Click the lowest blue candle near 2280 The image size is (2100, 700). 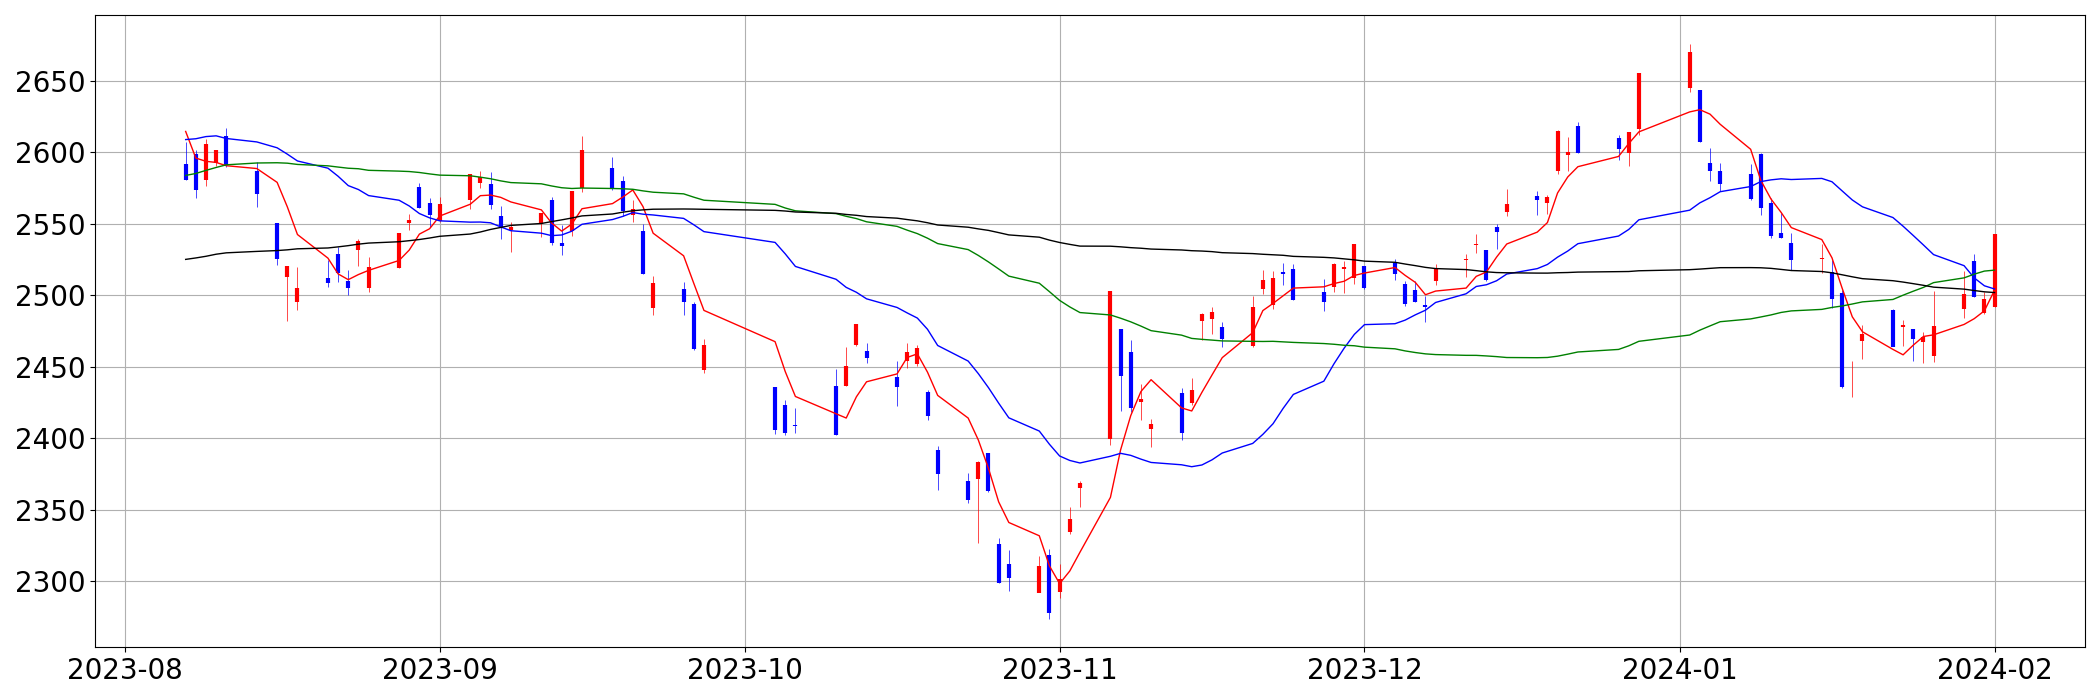pyautogui.click(x=1049, y=584)
